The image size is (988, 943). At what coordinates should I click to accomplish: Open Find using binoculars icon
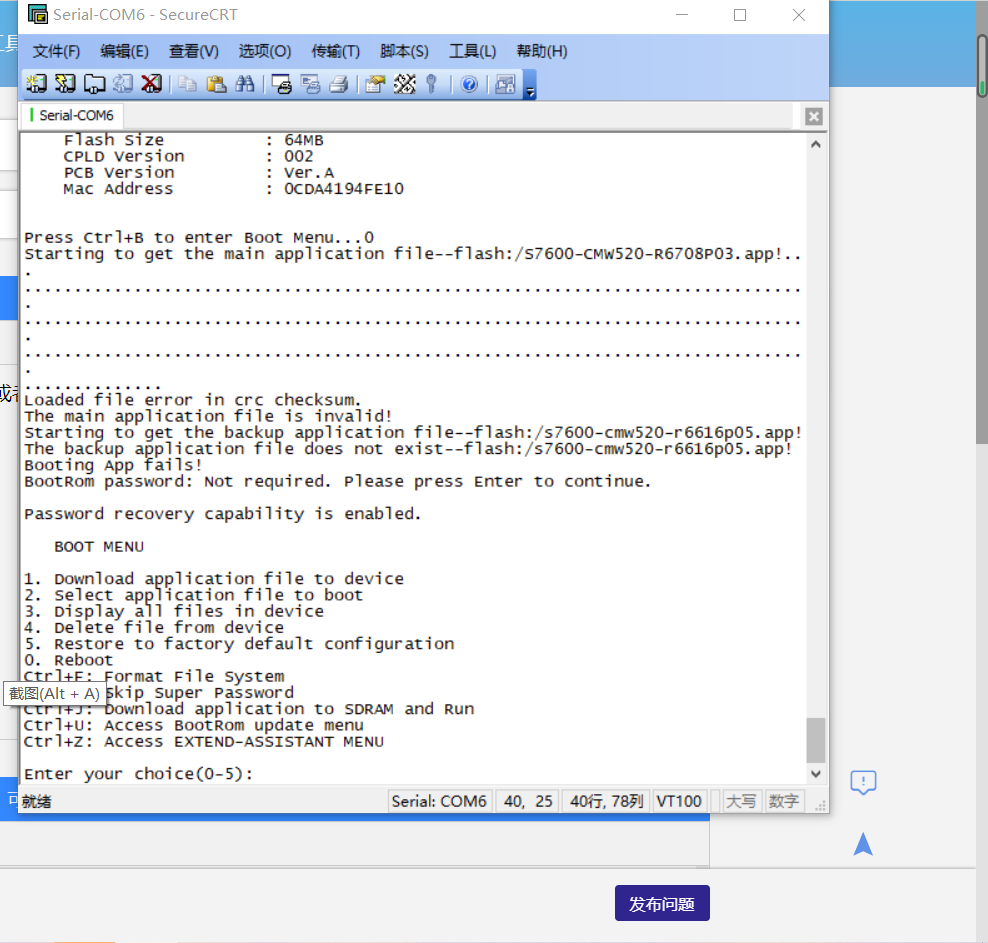point(244,84)
